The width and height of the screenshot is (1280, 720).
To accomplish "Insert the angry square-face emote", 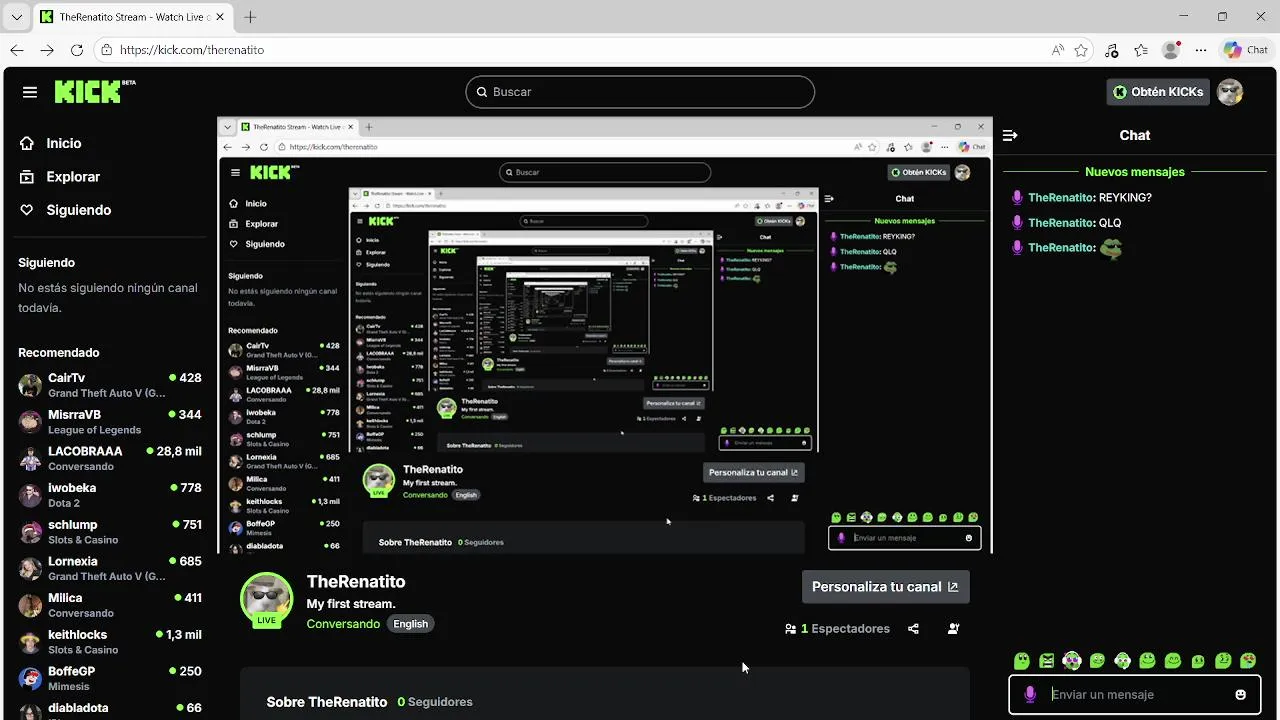I will pyautogui.click(x=1047, y=661).
